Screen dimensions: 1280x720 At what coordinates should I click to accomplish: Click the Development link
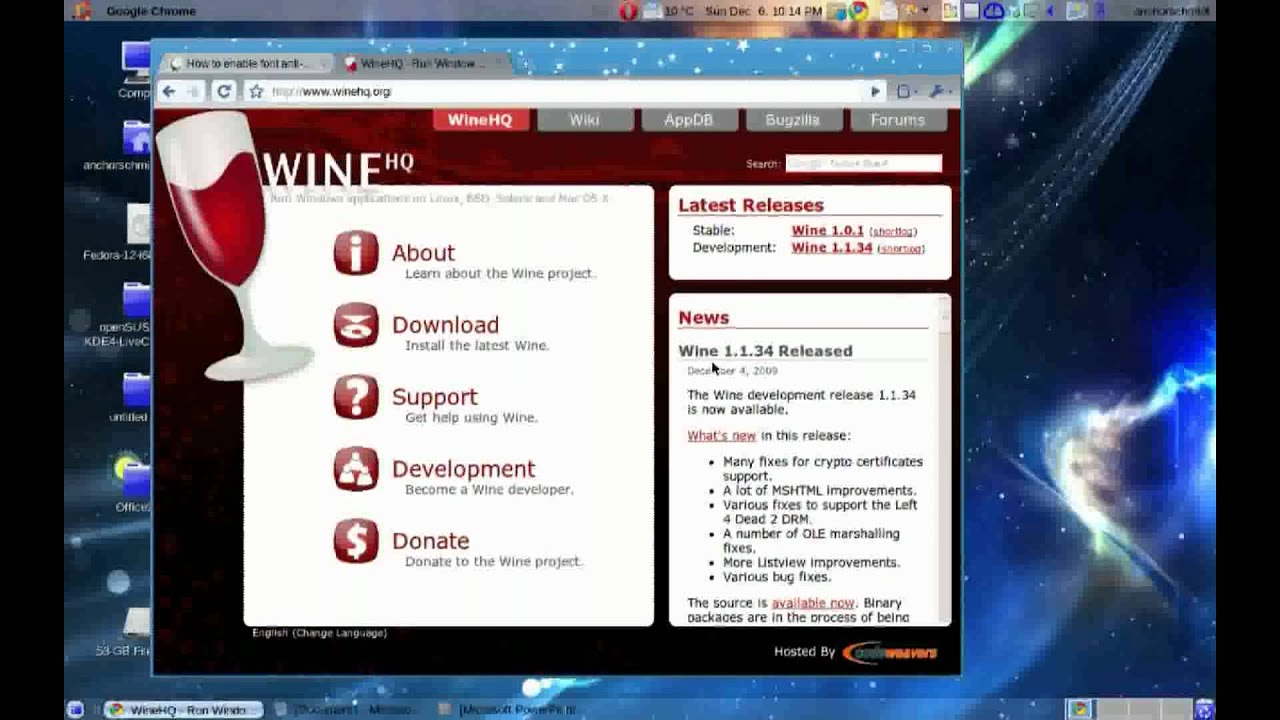tap(463, 469)
